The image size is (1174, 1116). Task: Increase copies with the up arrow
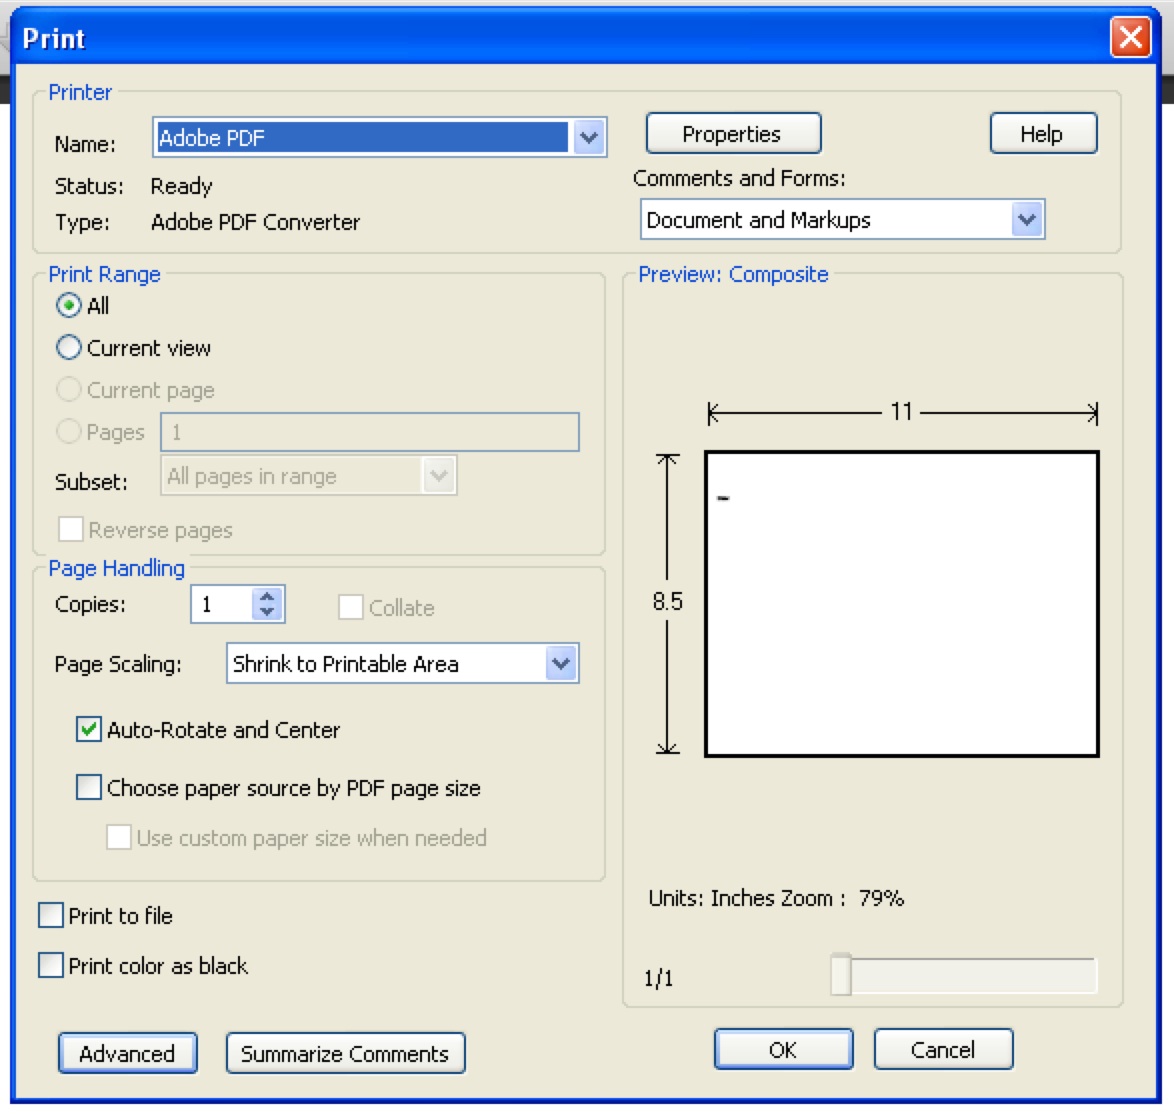tap(267, 597)
